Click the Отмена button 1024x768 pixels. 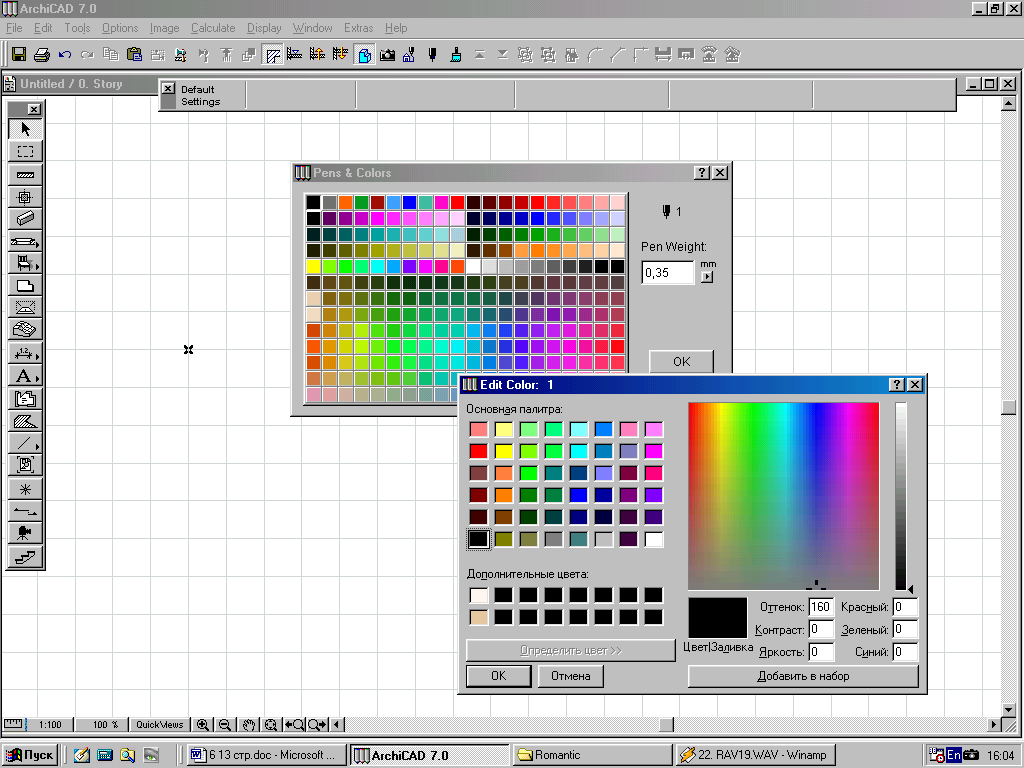[x=570, y=675]
